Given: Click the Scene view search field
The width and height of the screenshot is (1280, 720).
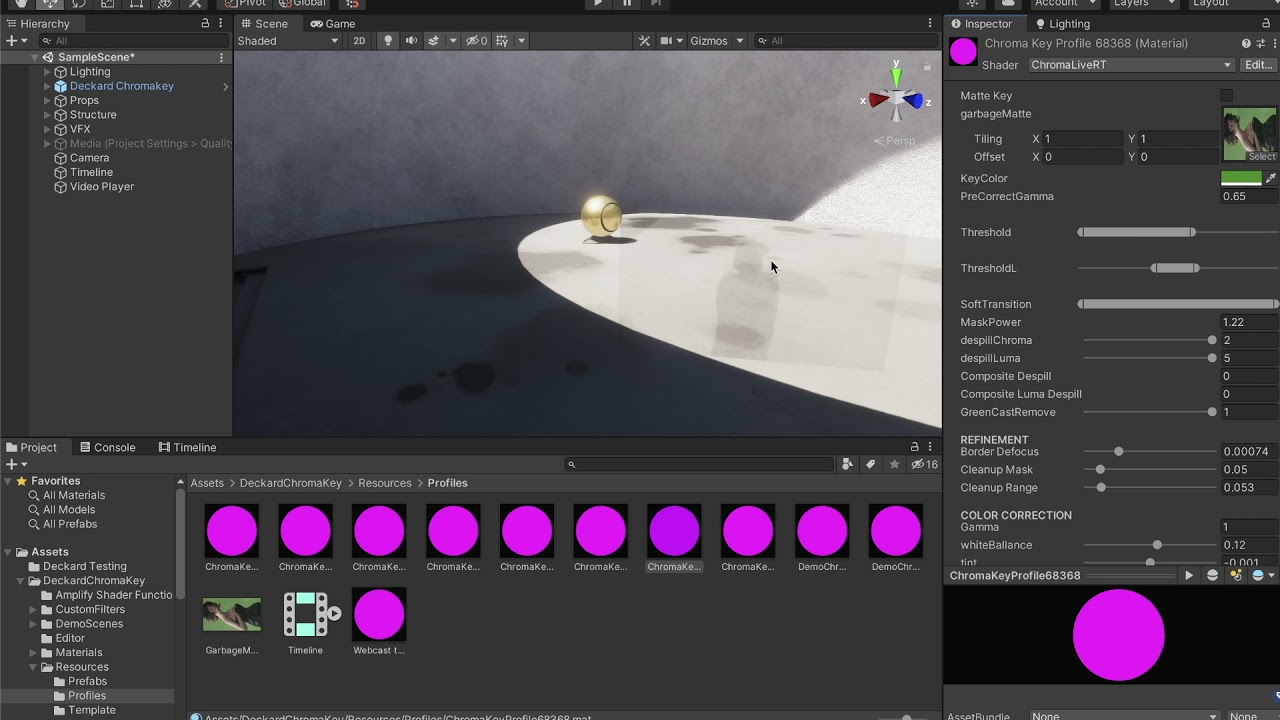Looking at the screenshot, I should [x=847, y=41].
